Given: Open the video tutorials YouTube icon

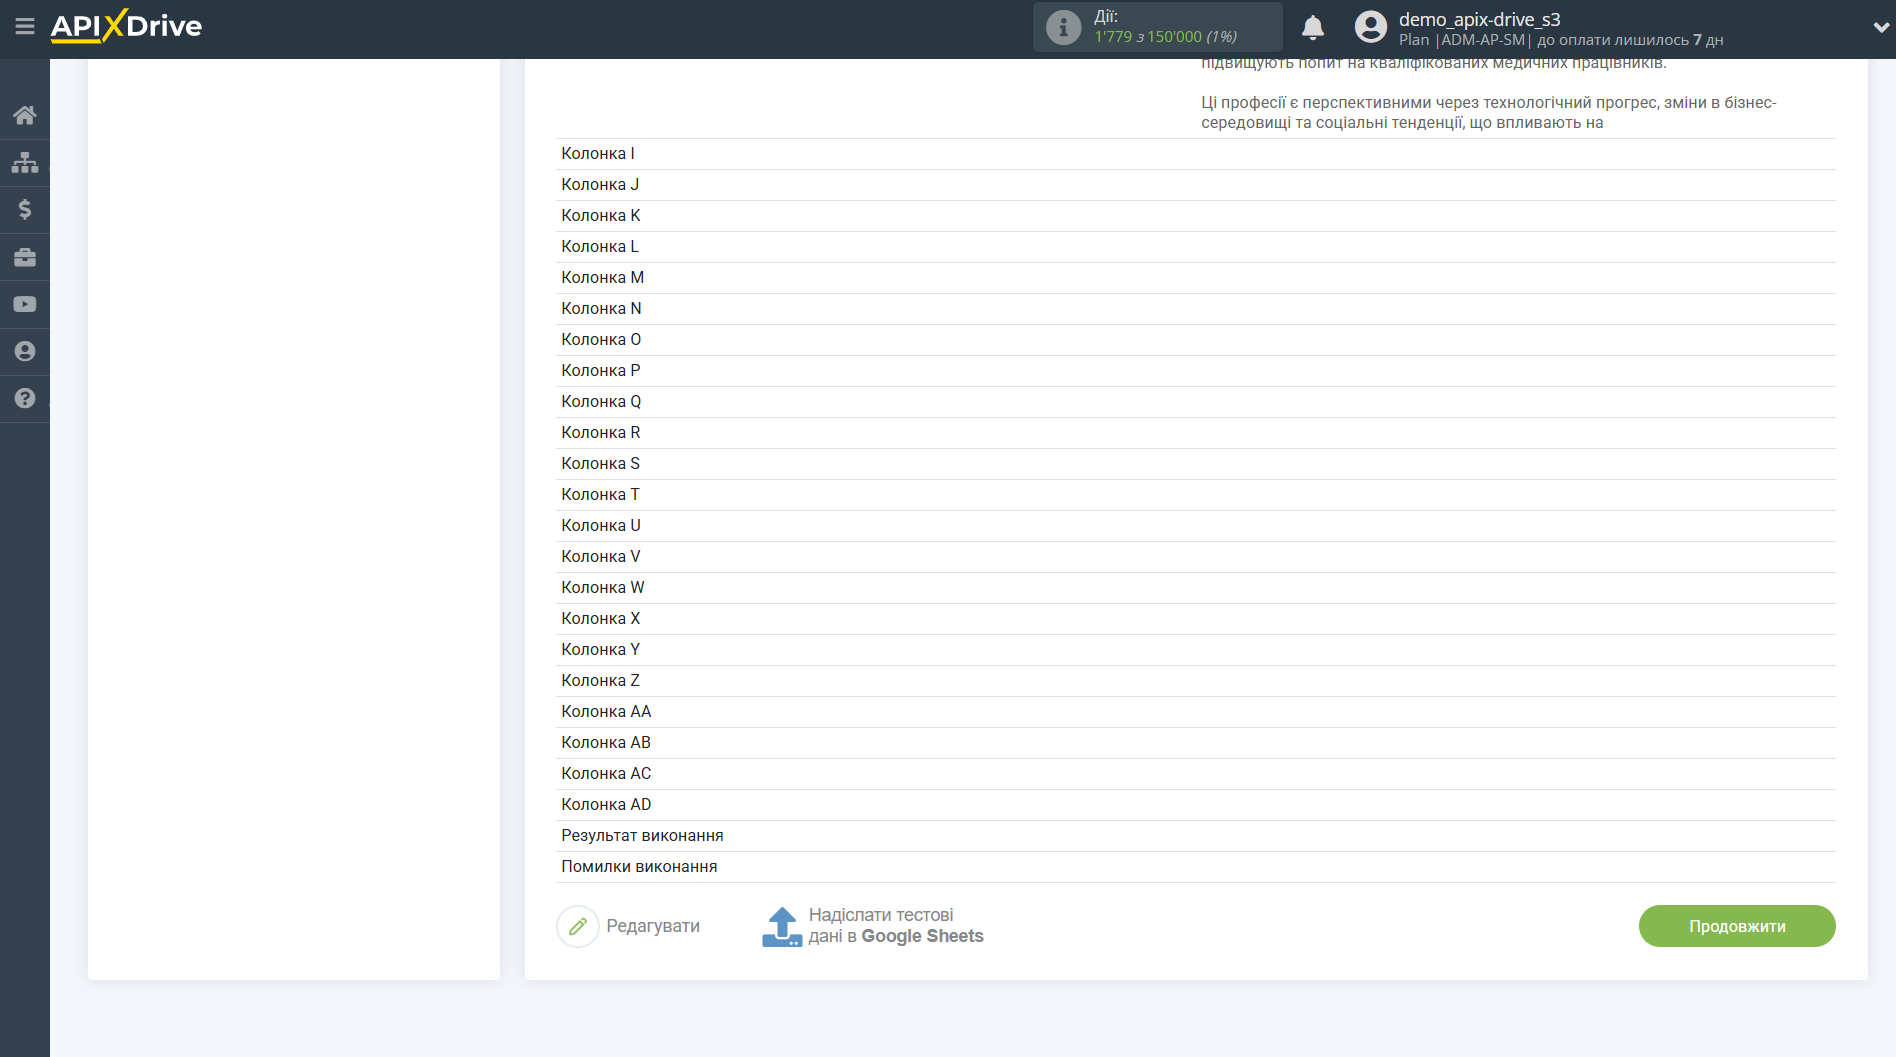Looking at the screenshot, I should point(25,304).
